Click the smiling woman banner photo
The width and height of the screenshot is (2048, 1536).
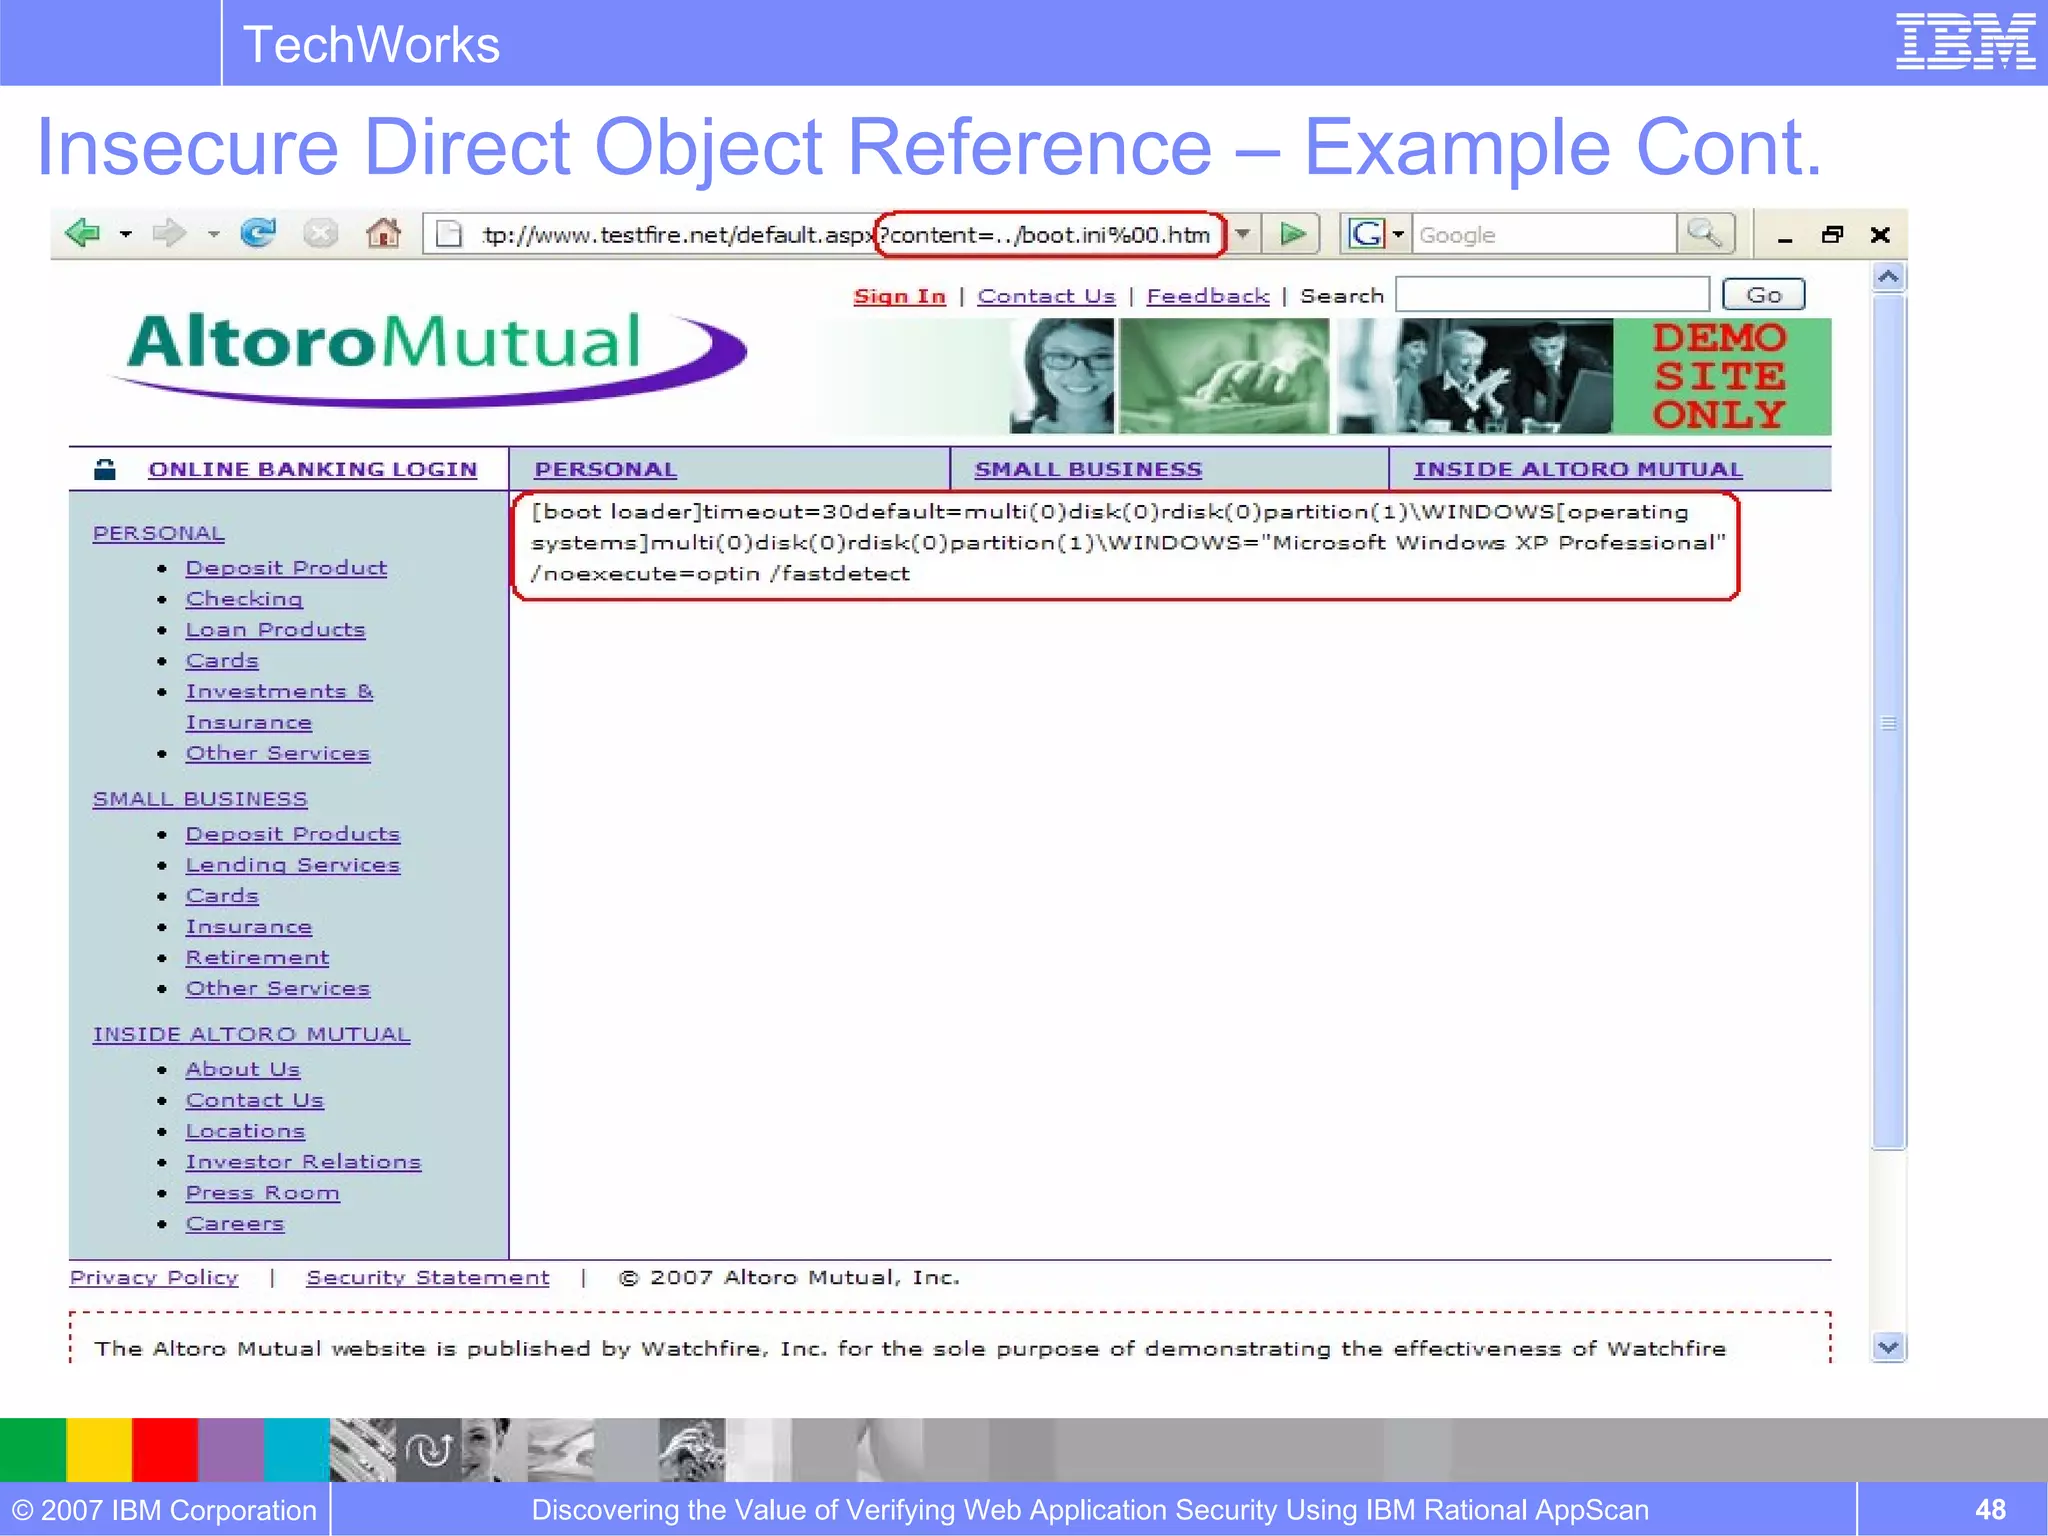coord(1062,376)
